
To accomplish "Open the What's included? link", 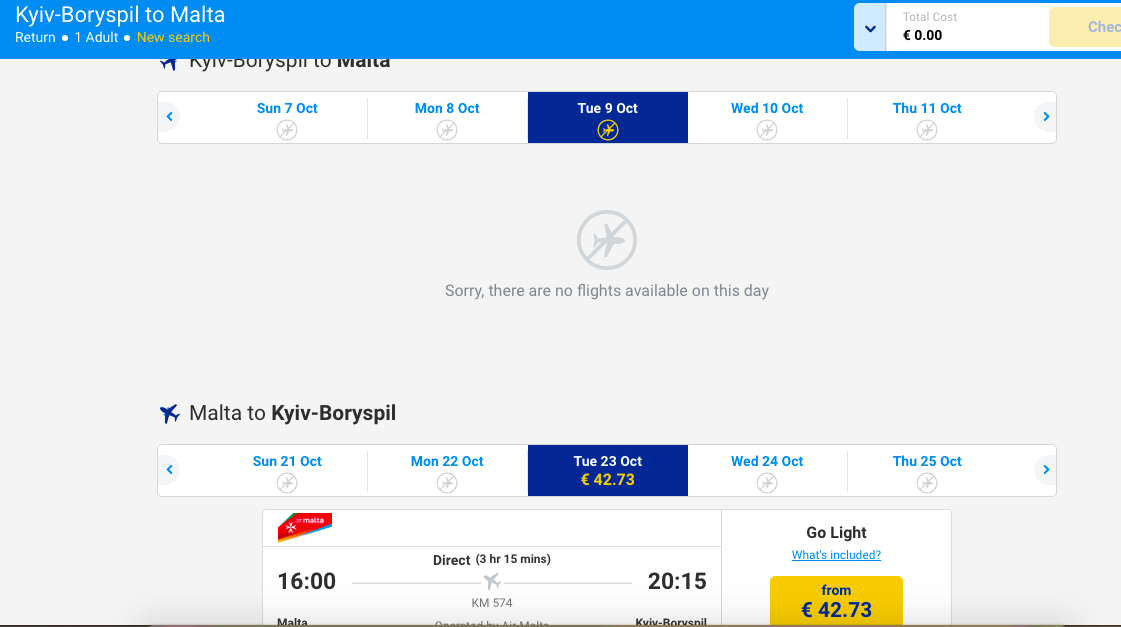I will (x=836, y=555).
